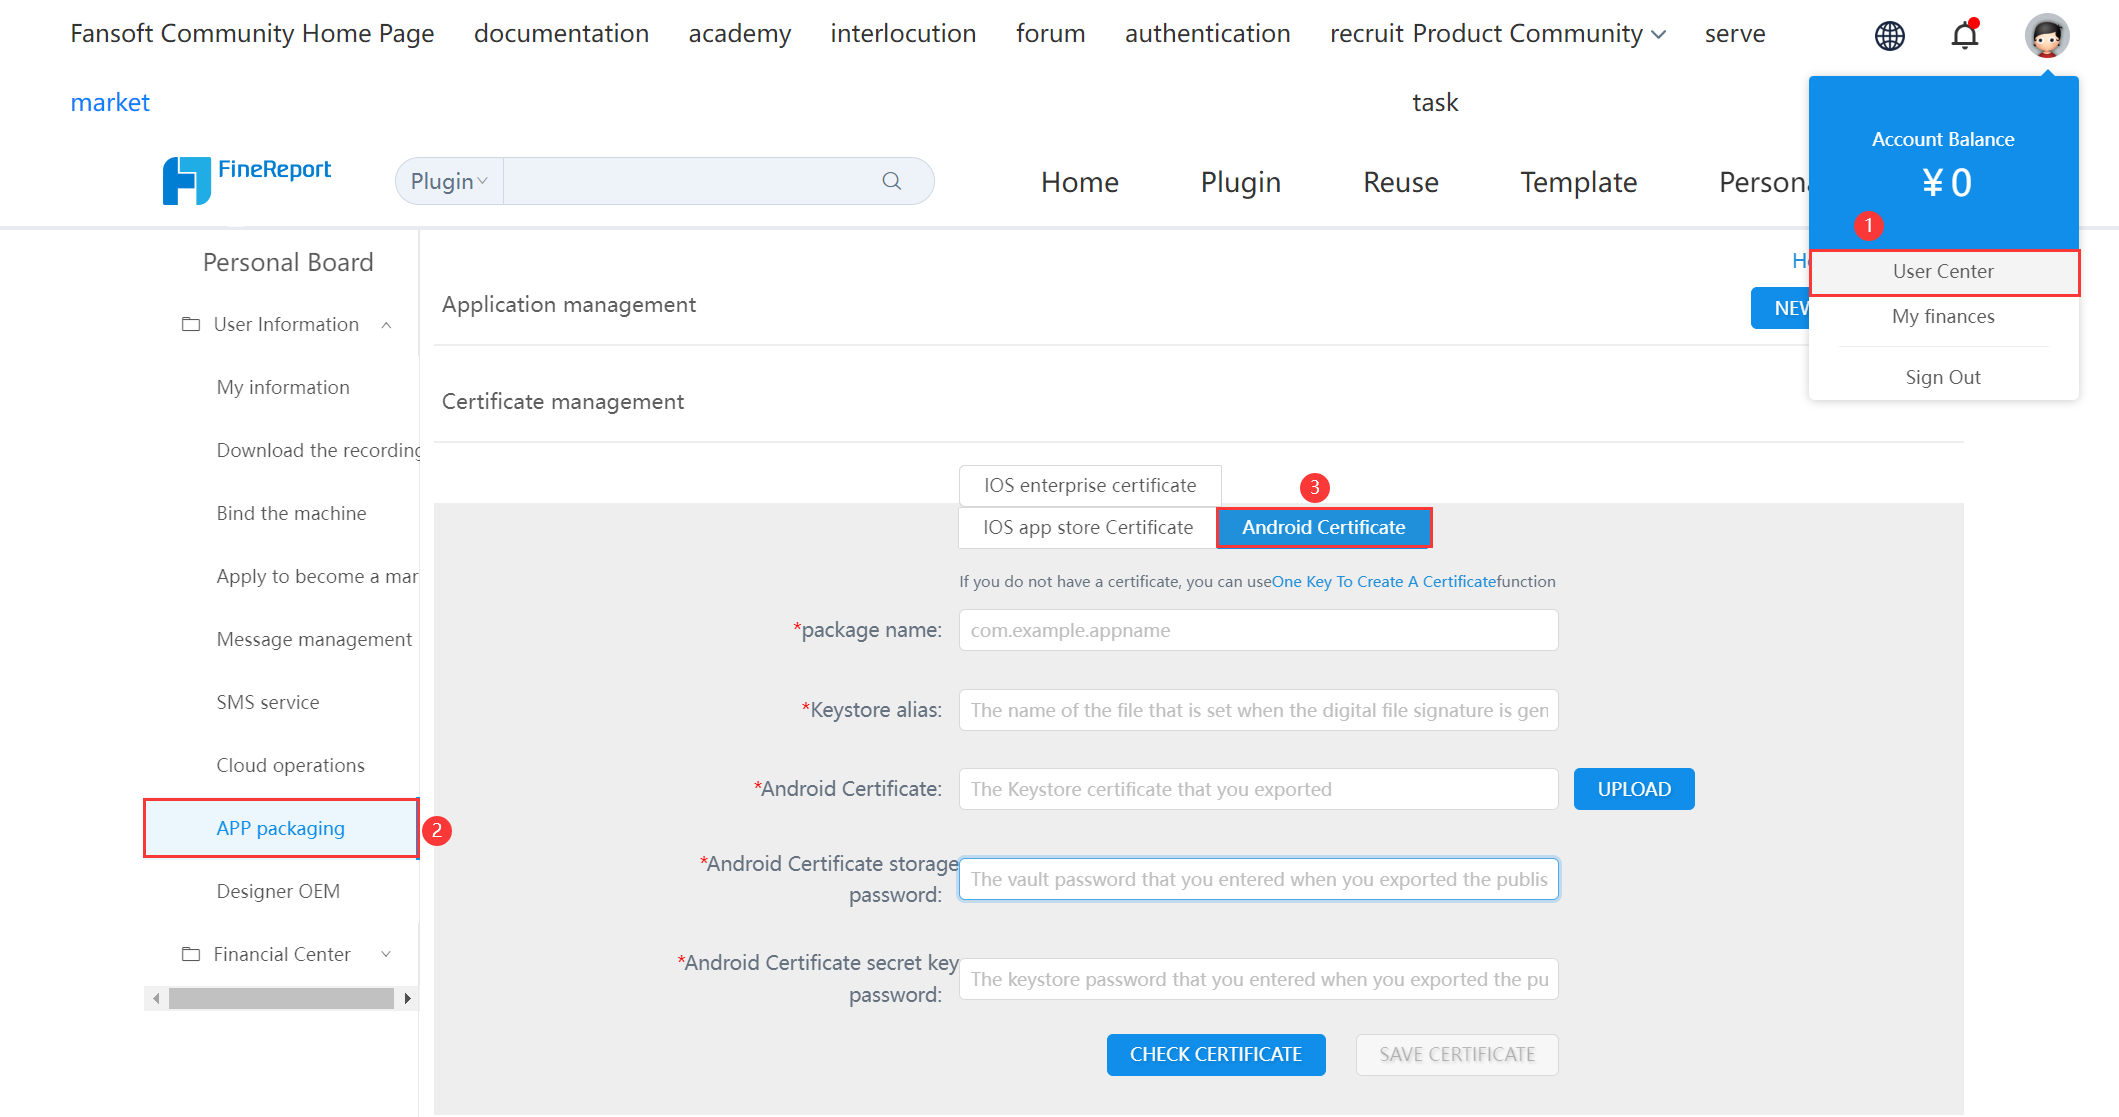Click the user avatar icon

(2046, 36)
